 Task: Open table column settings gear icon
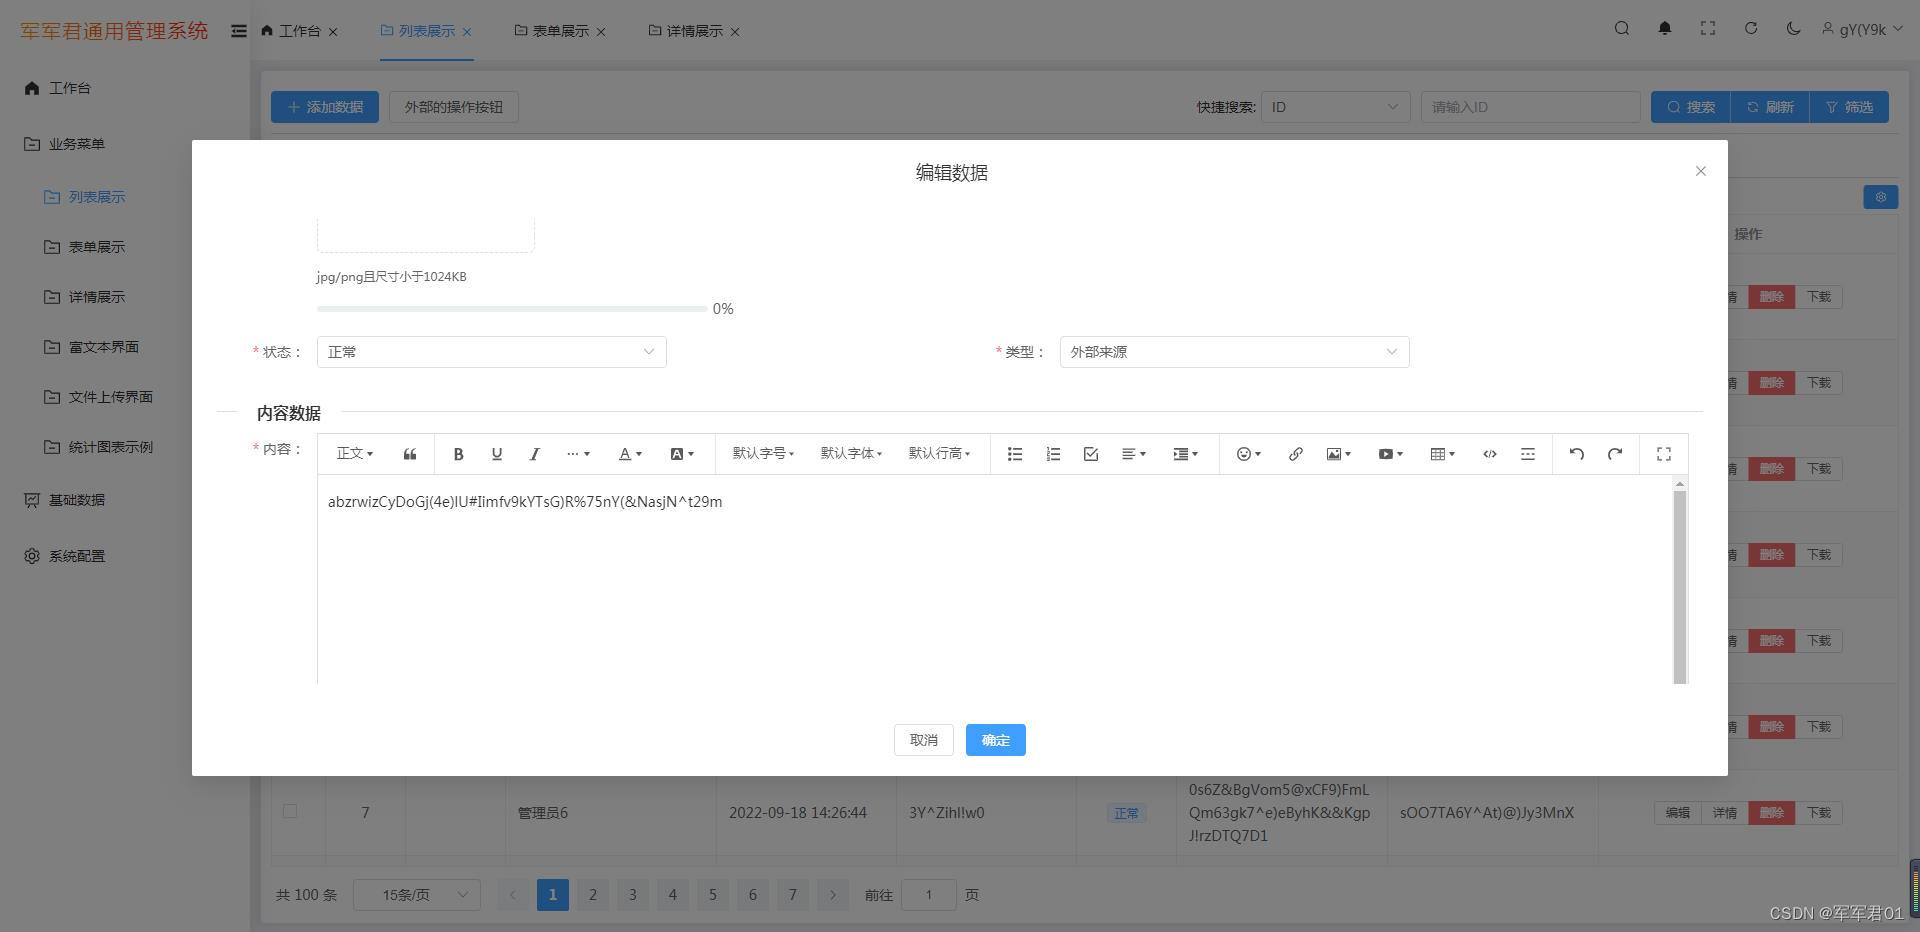[x=1880, y=197]
